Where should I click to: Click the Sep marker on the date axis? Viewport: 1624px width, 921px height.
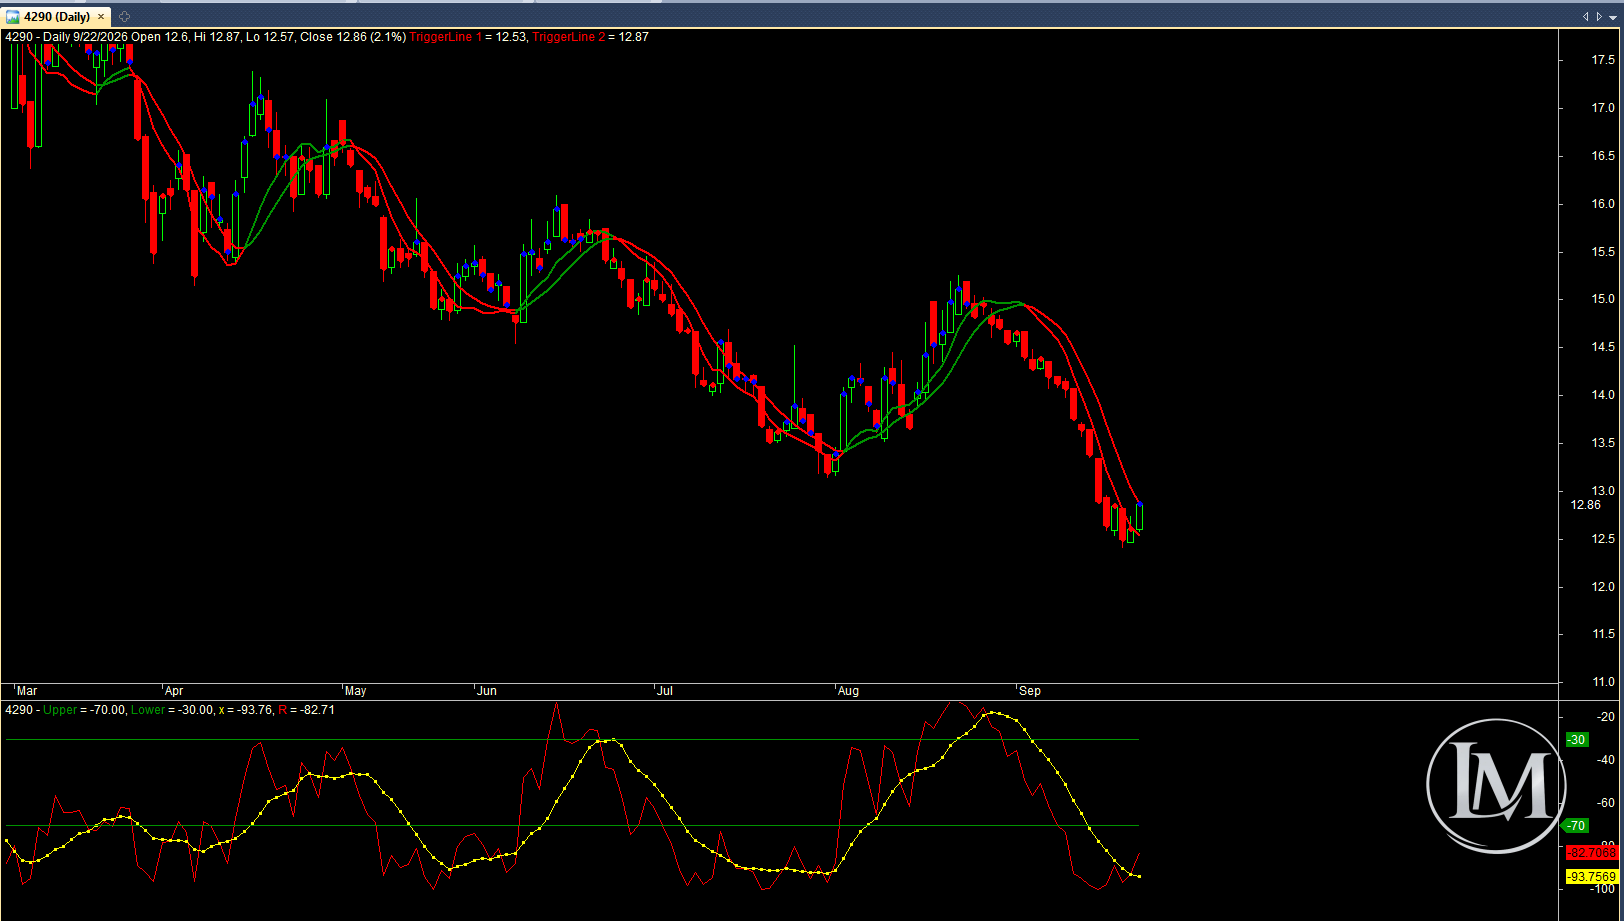1029,691
